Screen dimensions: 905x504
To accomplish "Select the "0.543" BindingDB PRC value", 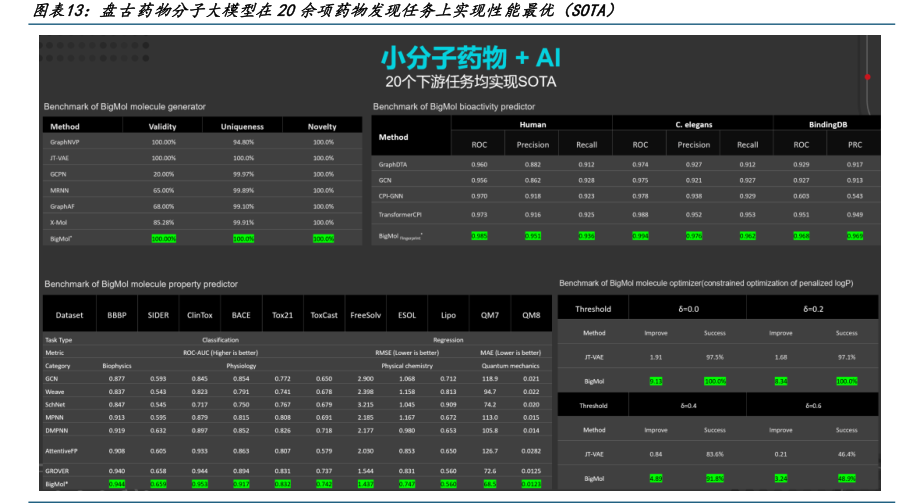I will point(855,196).
